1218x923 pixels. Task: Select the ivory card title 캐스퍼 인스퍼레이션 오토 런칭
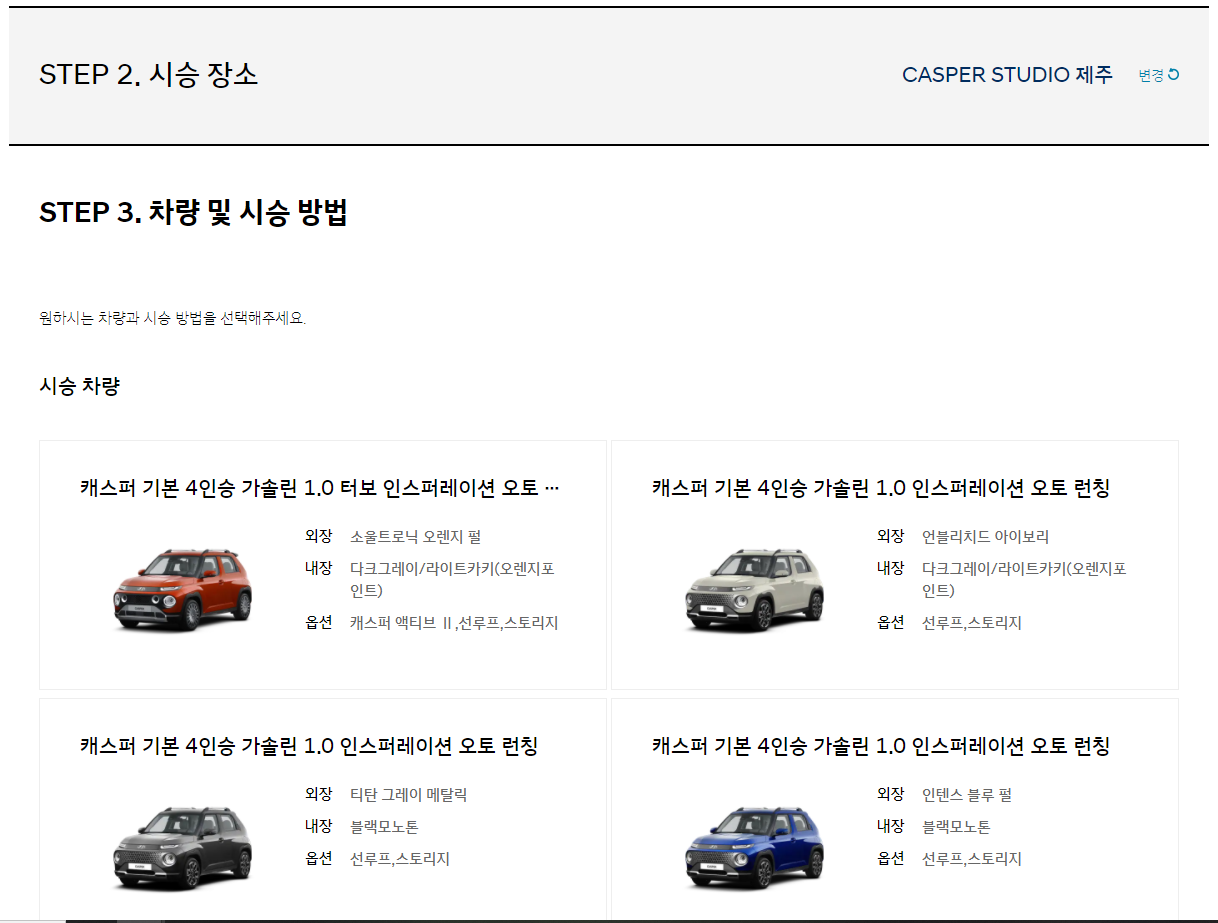[x=881, y=488]
